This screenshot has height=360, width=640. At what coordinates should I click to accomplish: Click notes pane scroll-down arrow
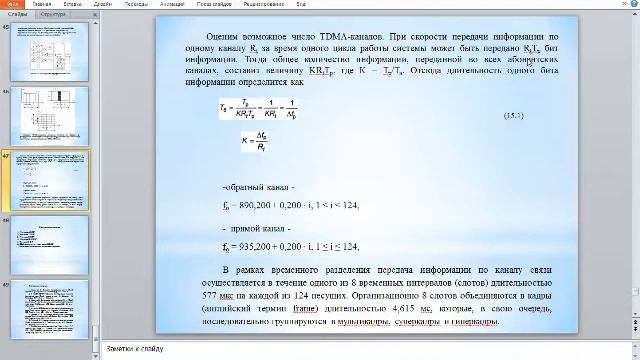[636, 356]
